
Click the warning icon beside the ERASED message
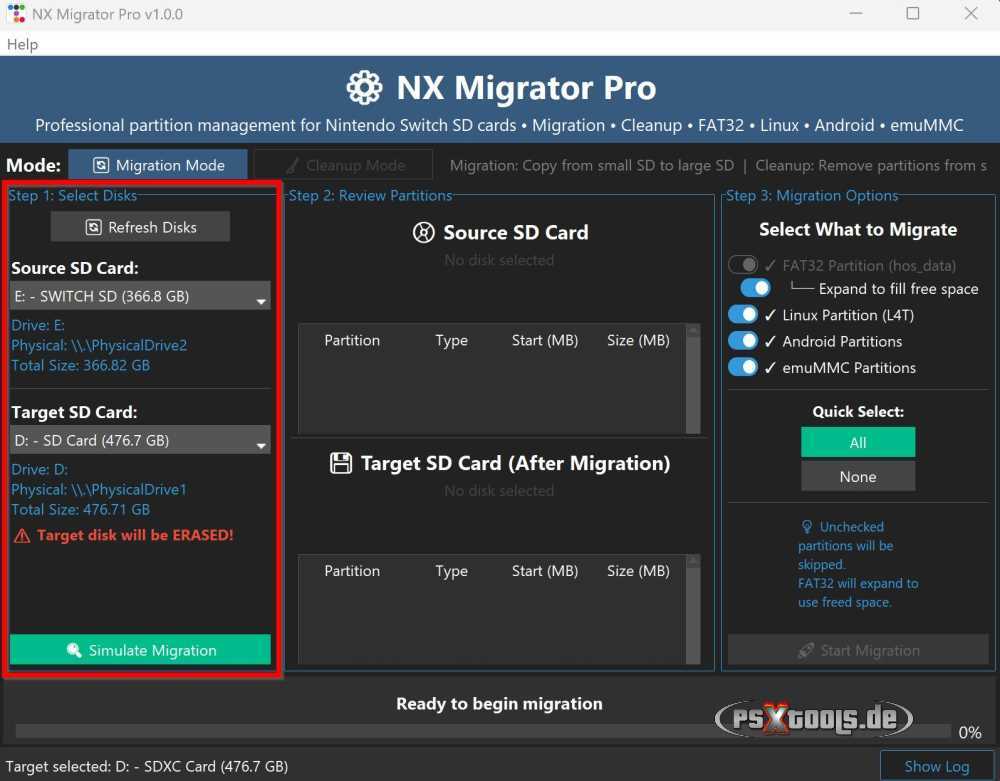(23, 535)
